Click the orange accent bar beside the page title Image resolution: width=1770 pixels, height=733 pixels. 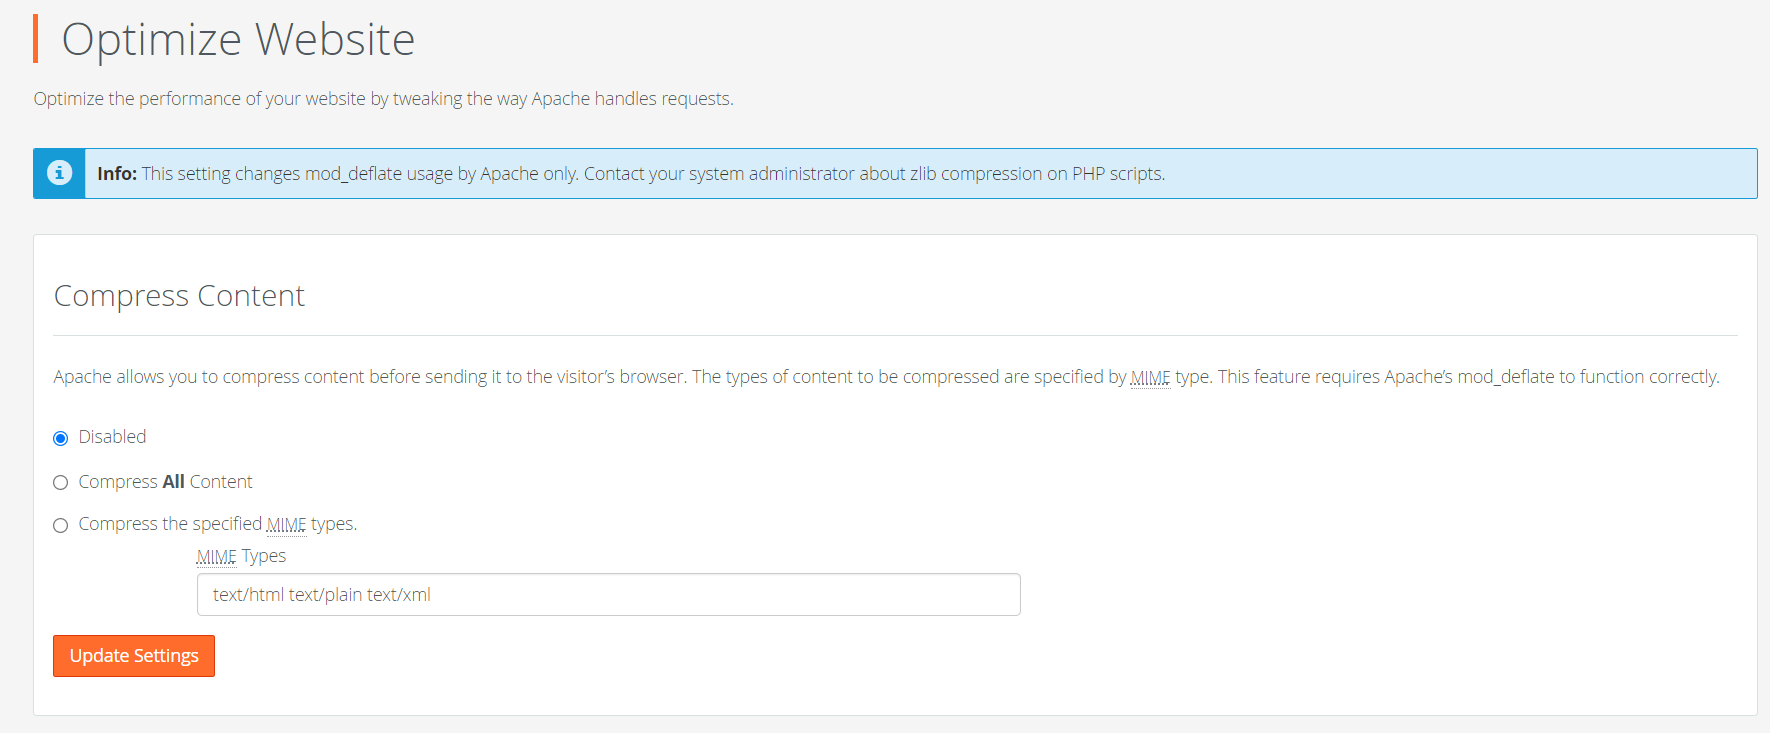36,39
